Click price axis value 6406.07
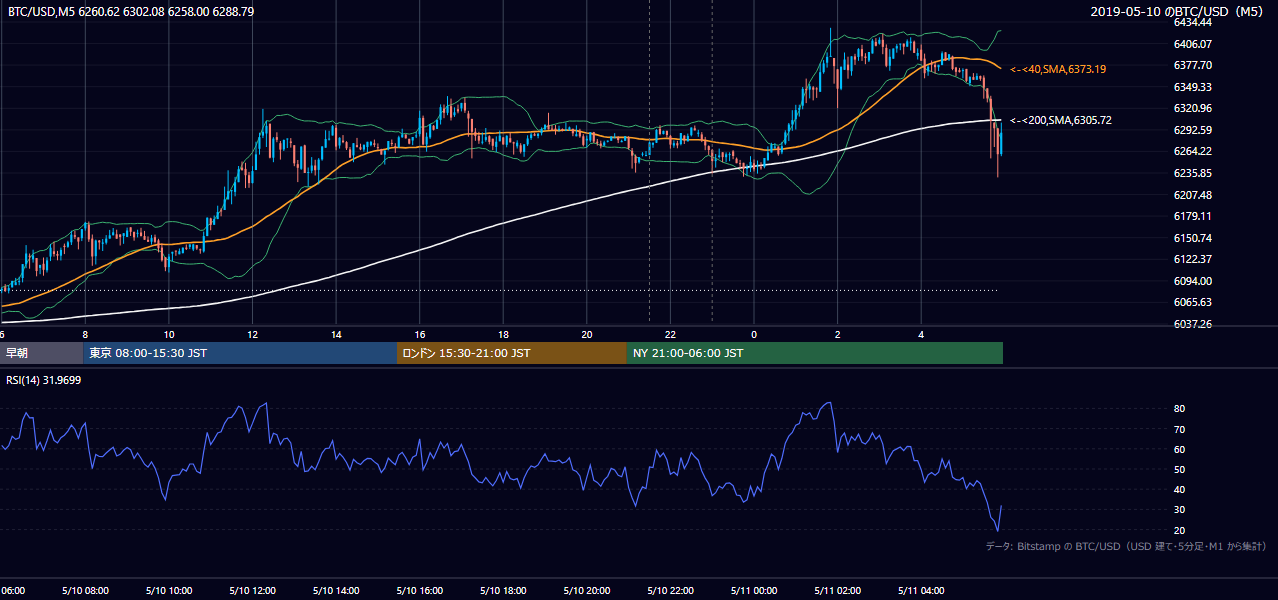Screen dimensions: 1278x600 tap(1193, 44)
